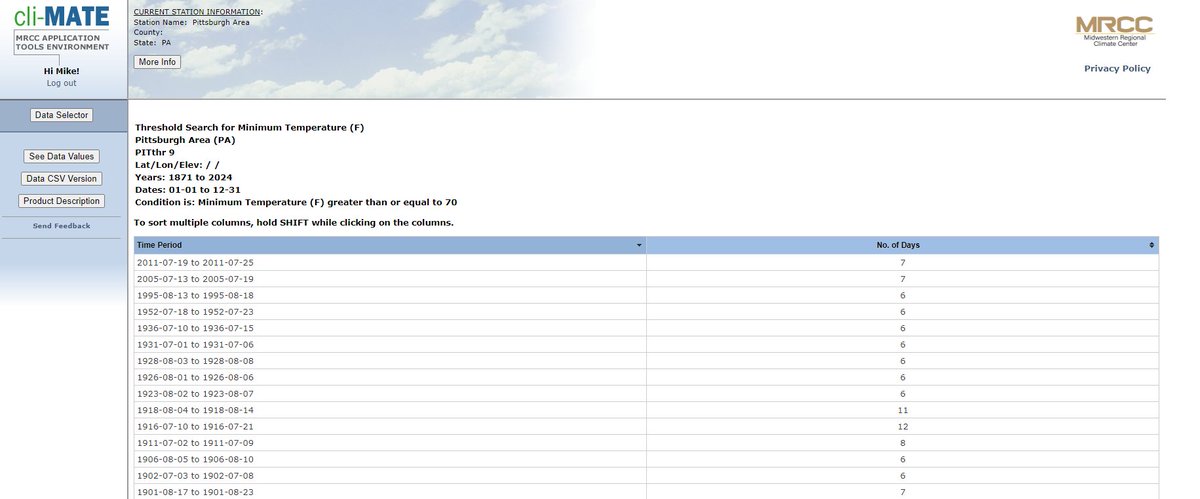Image resolution: width=1200 pixels, height=499 pixels.
Task: Click the PITthr 9 line
Action: [x=155, y=153]
